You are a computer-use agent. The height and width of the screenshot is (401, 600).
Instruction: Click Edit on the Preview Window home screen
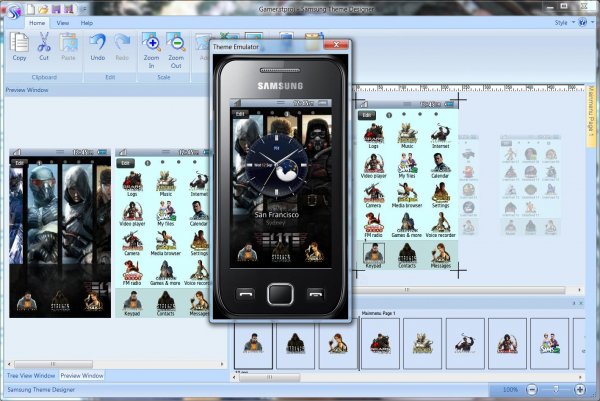[x=19, y=163]
